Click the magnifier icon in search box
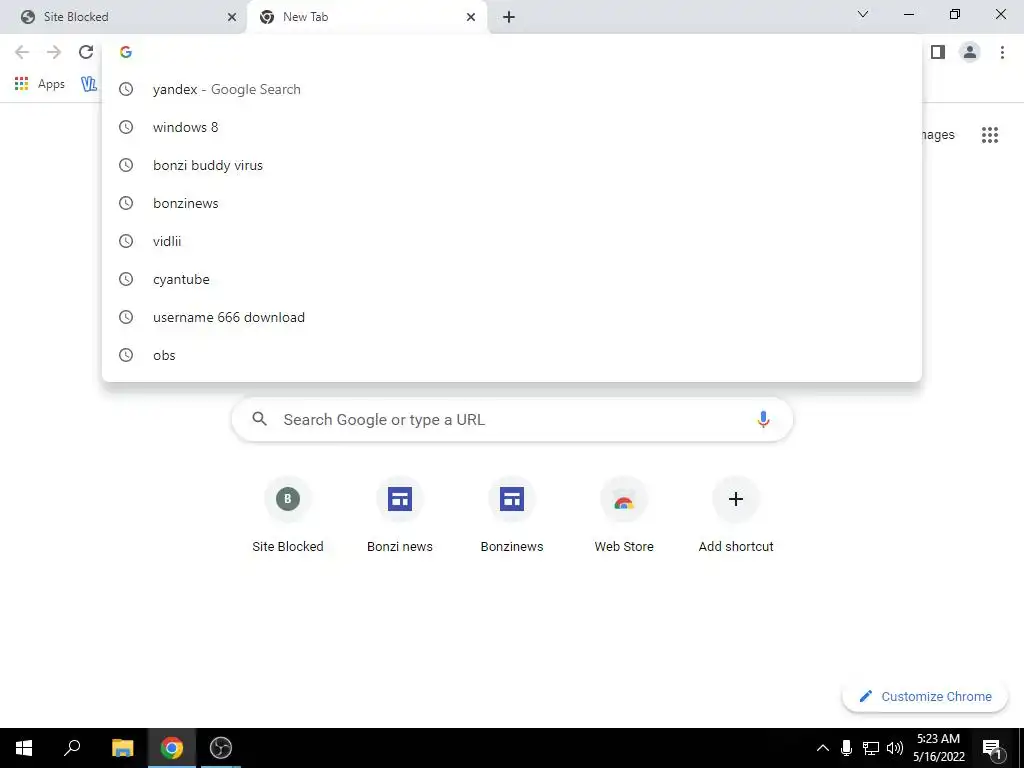This screenshot has width=1024, height=768. (260, 419)
